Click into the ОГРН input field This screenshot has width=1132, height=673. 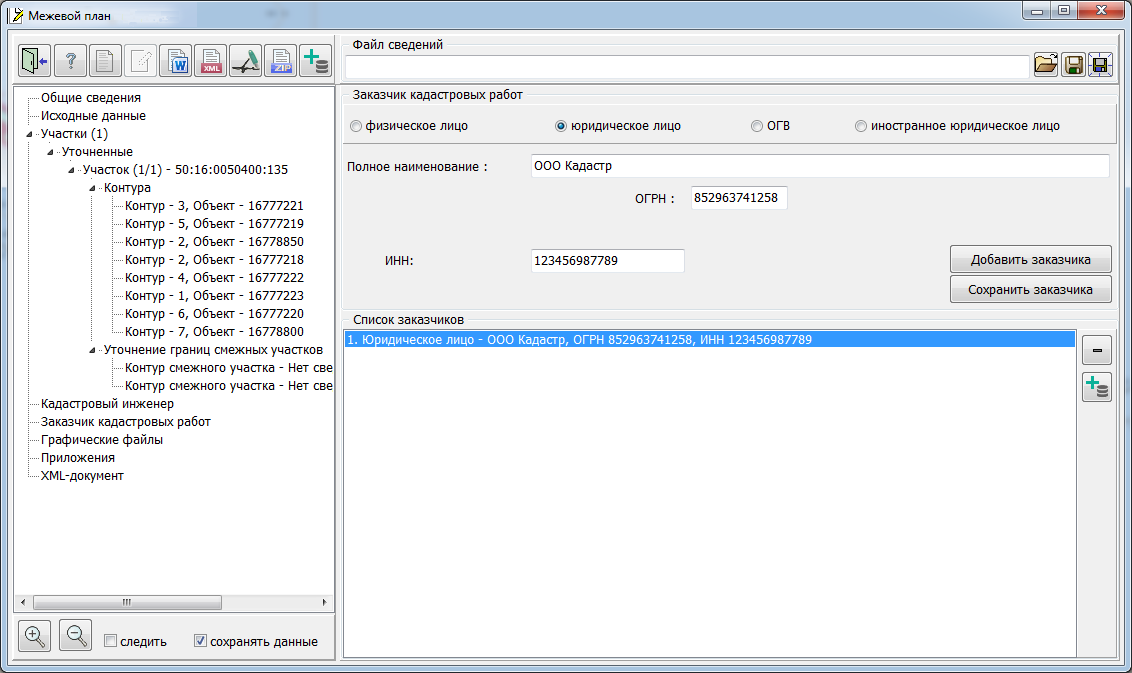[x=738, y=198]
